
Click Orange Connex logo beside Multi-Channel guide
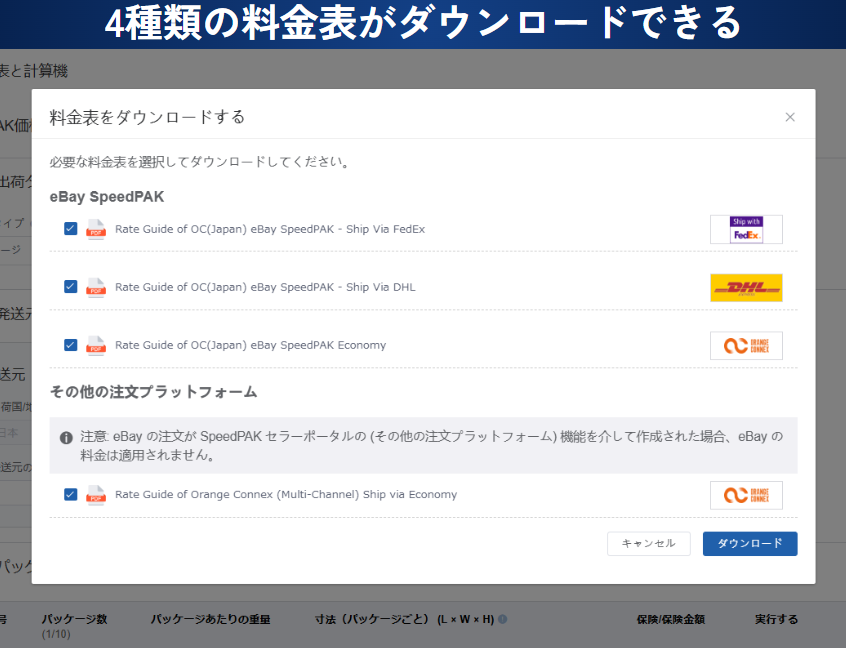coord(746,495)
